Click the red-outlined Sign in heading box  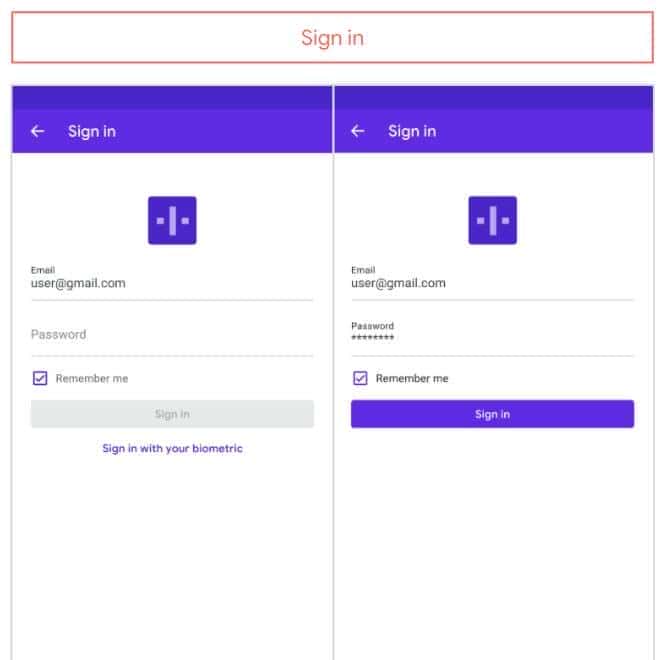(x=332, y=38)
